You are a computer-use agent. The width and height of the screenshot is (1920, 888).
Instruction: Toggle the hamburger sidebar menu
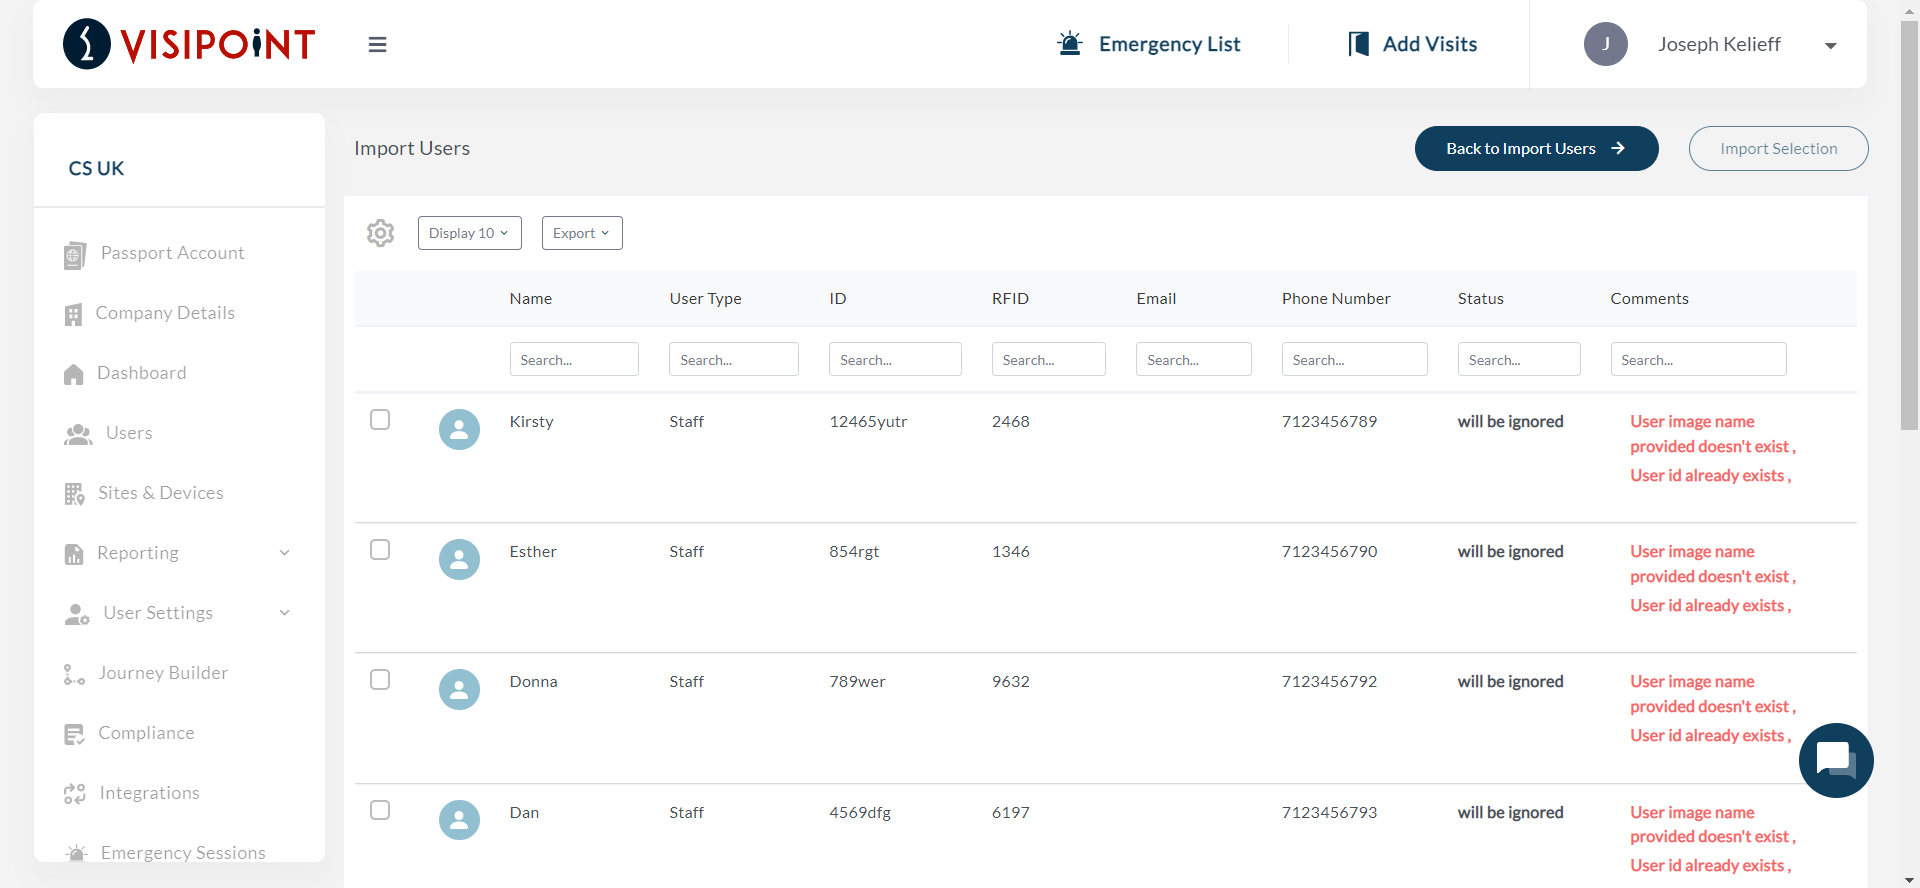tap(377, 45)
